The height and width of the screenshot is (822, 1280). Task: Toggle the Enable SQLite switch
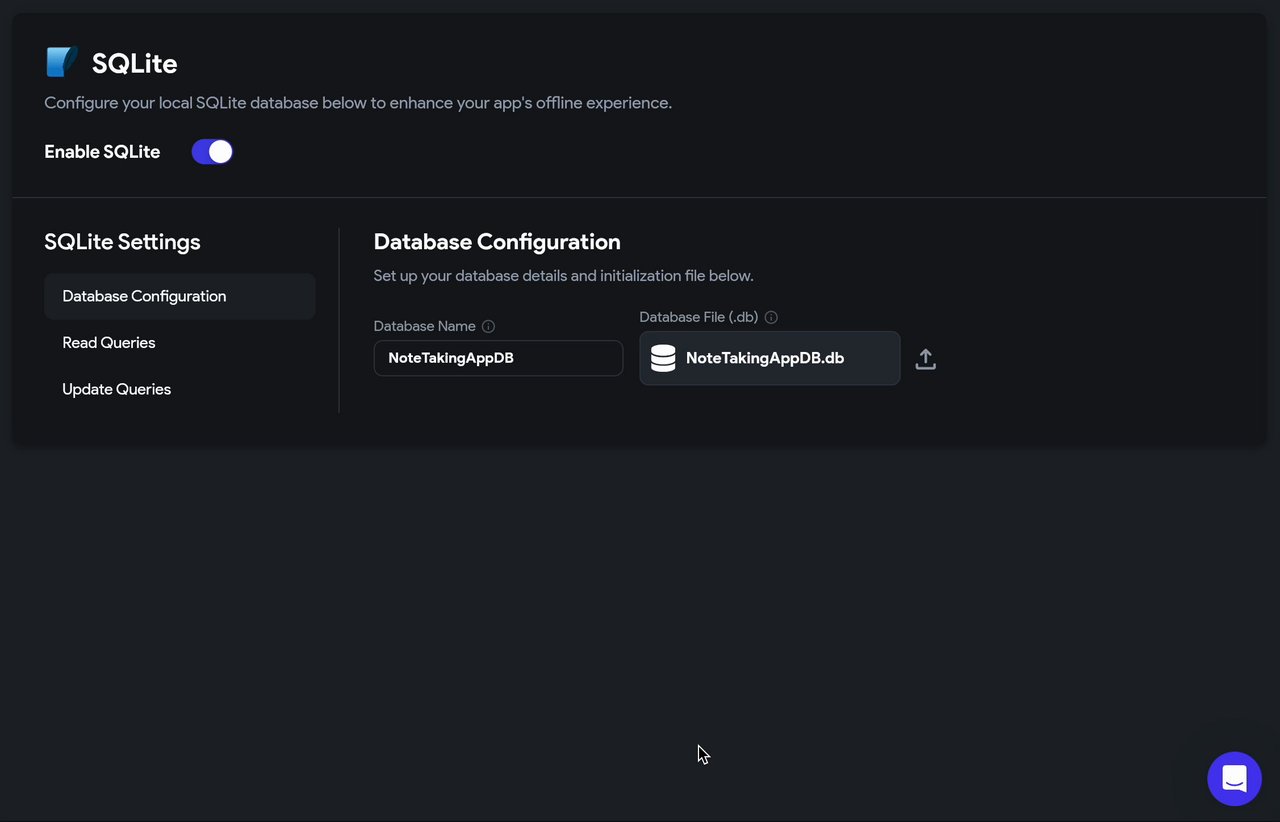(212, 152)
